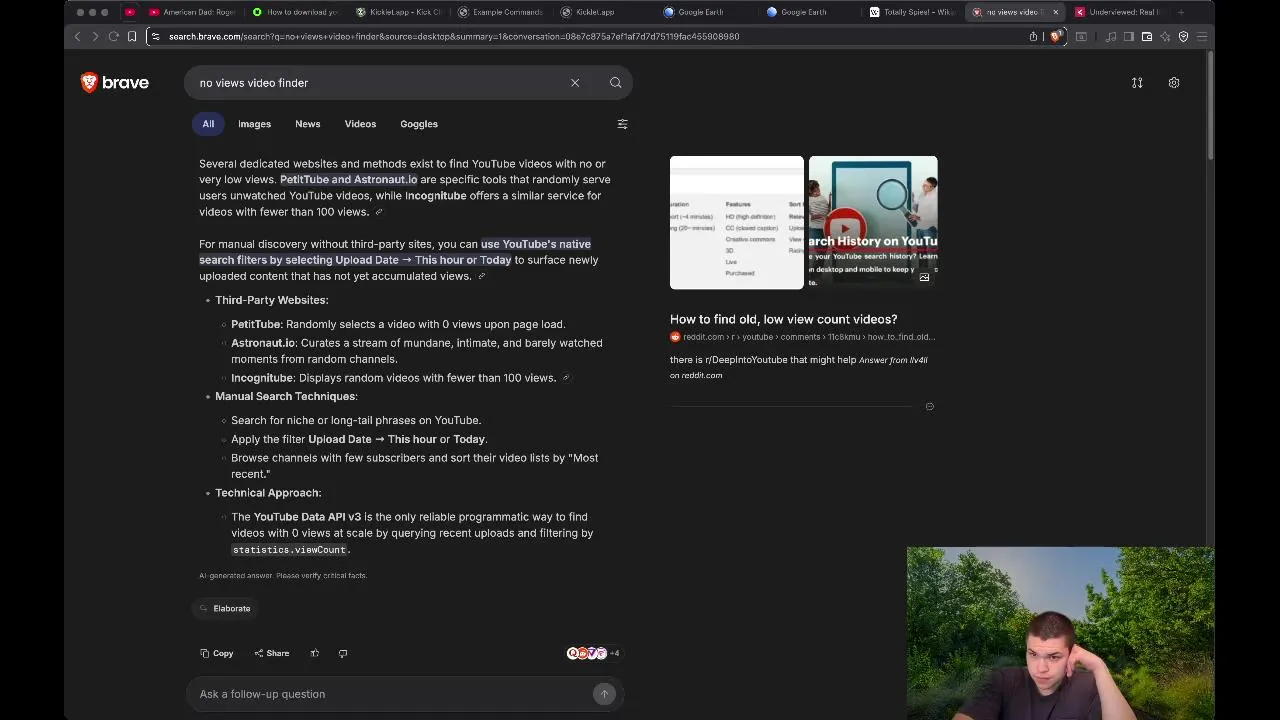Switch to the 'Underviewed: Real' browser tab
The image size is (1280, 720).
tap(1118, 12)
